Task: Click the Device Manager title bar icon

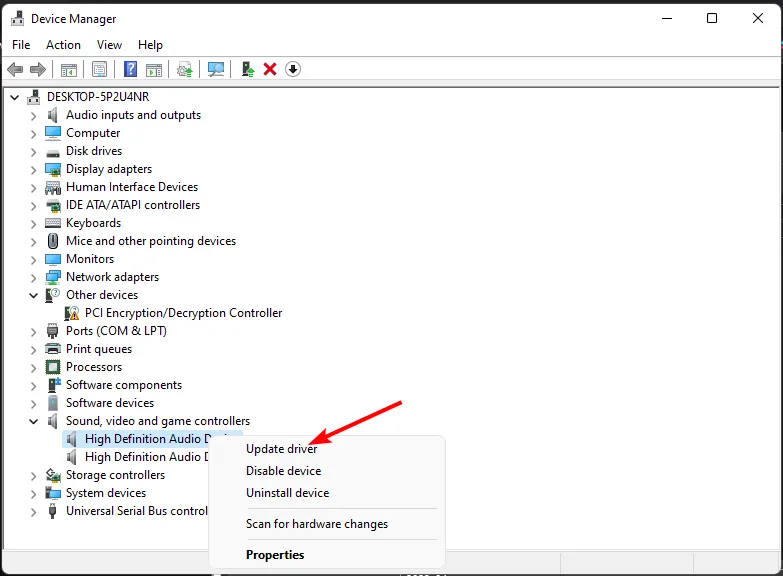Action: 17,18
